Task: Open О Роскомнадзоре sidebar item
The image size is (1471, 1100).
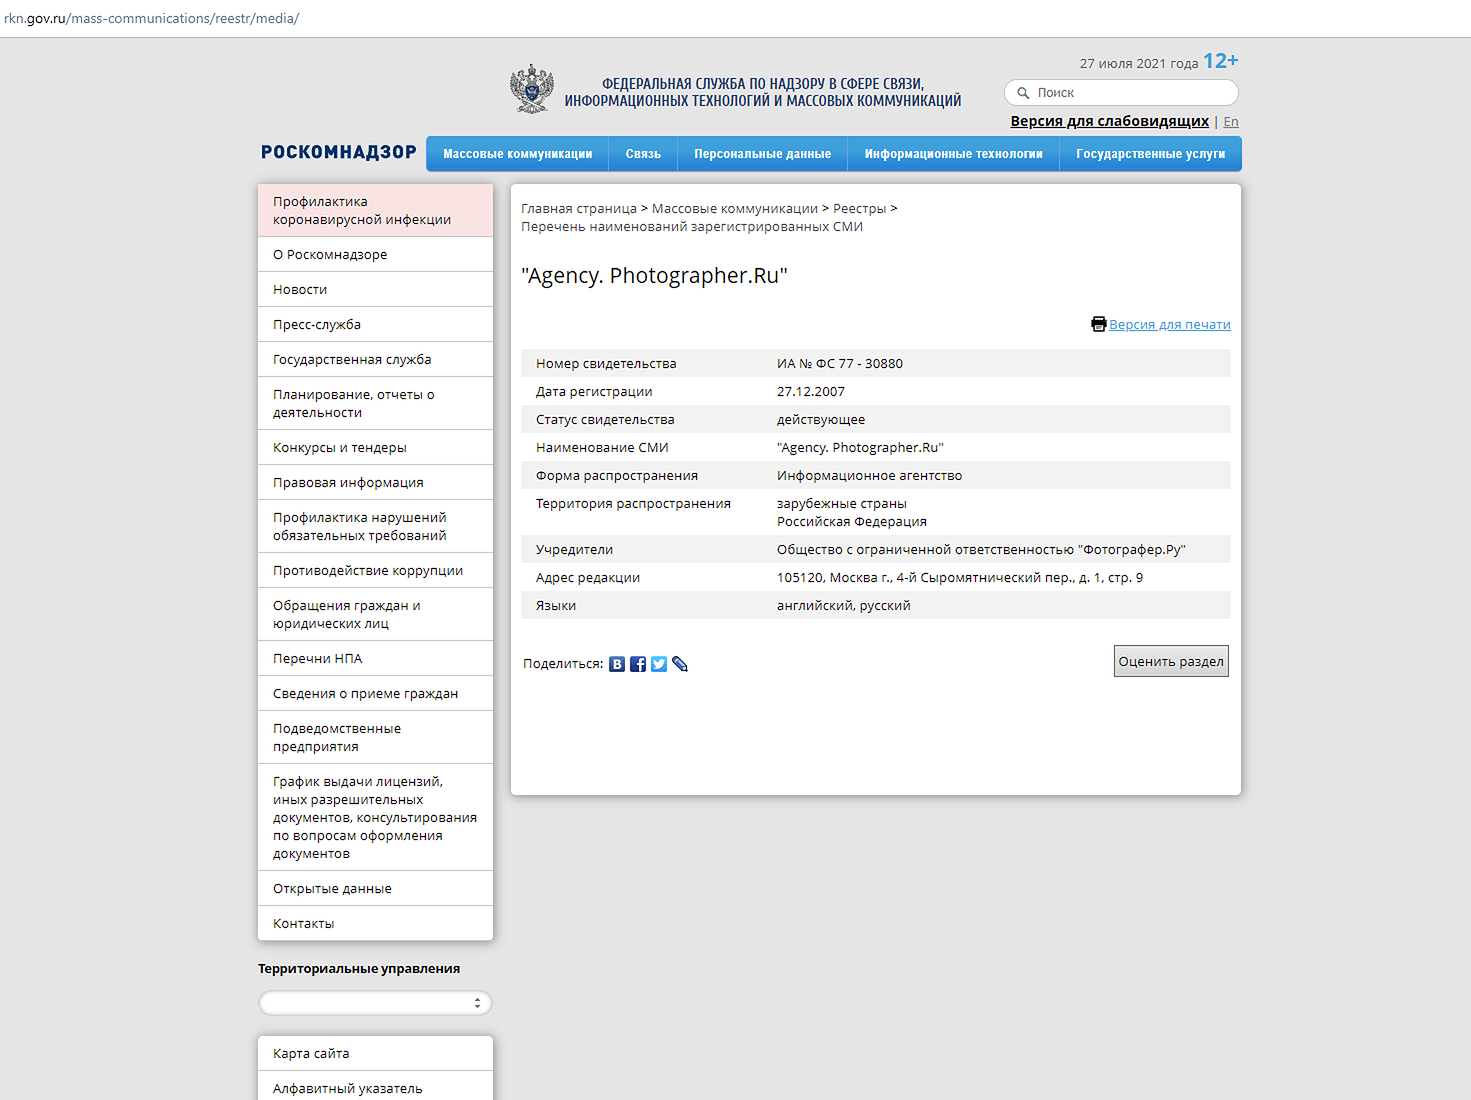Action: point(375,254)
